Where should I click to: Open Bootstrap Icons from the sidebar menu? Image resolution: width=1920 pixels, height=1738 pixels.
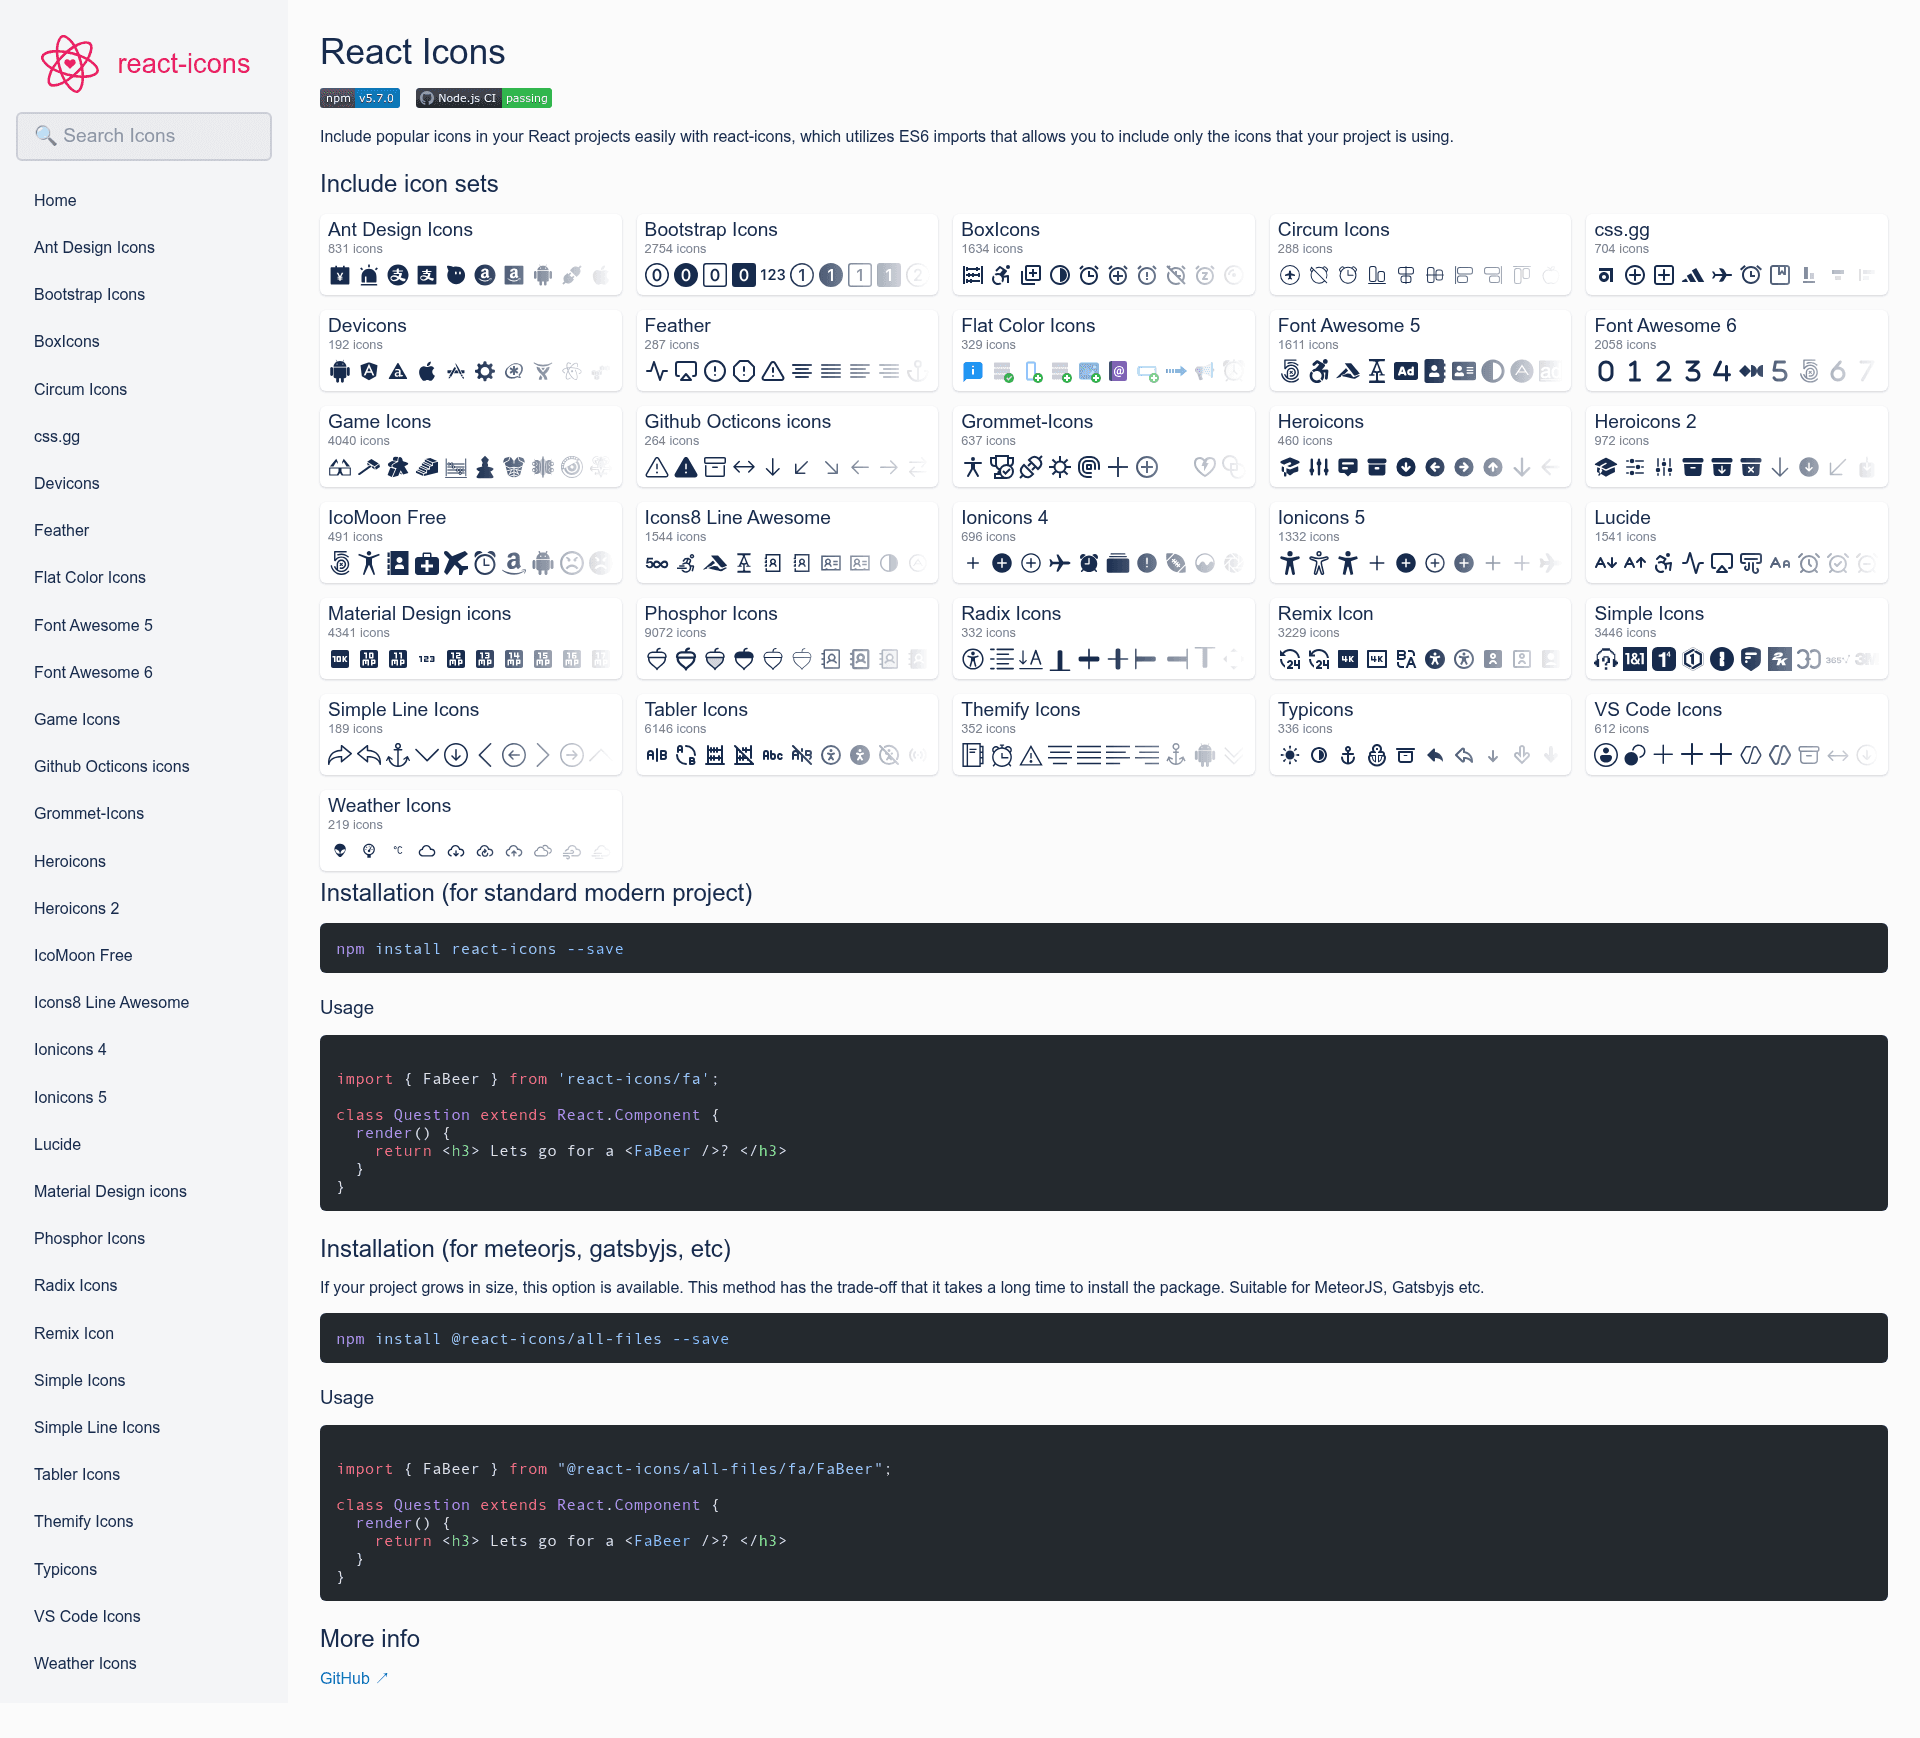coord(89,294)
